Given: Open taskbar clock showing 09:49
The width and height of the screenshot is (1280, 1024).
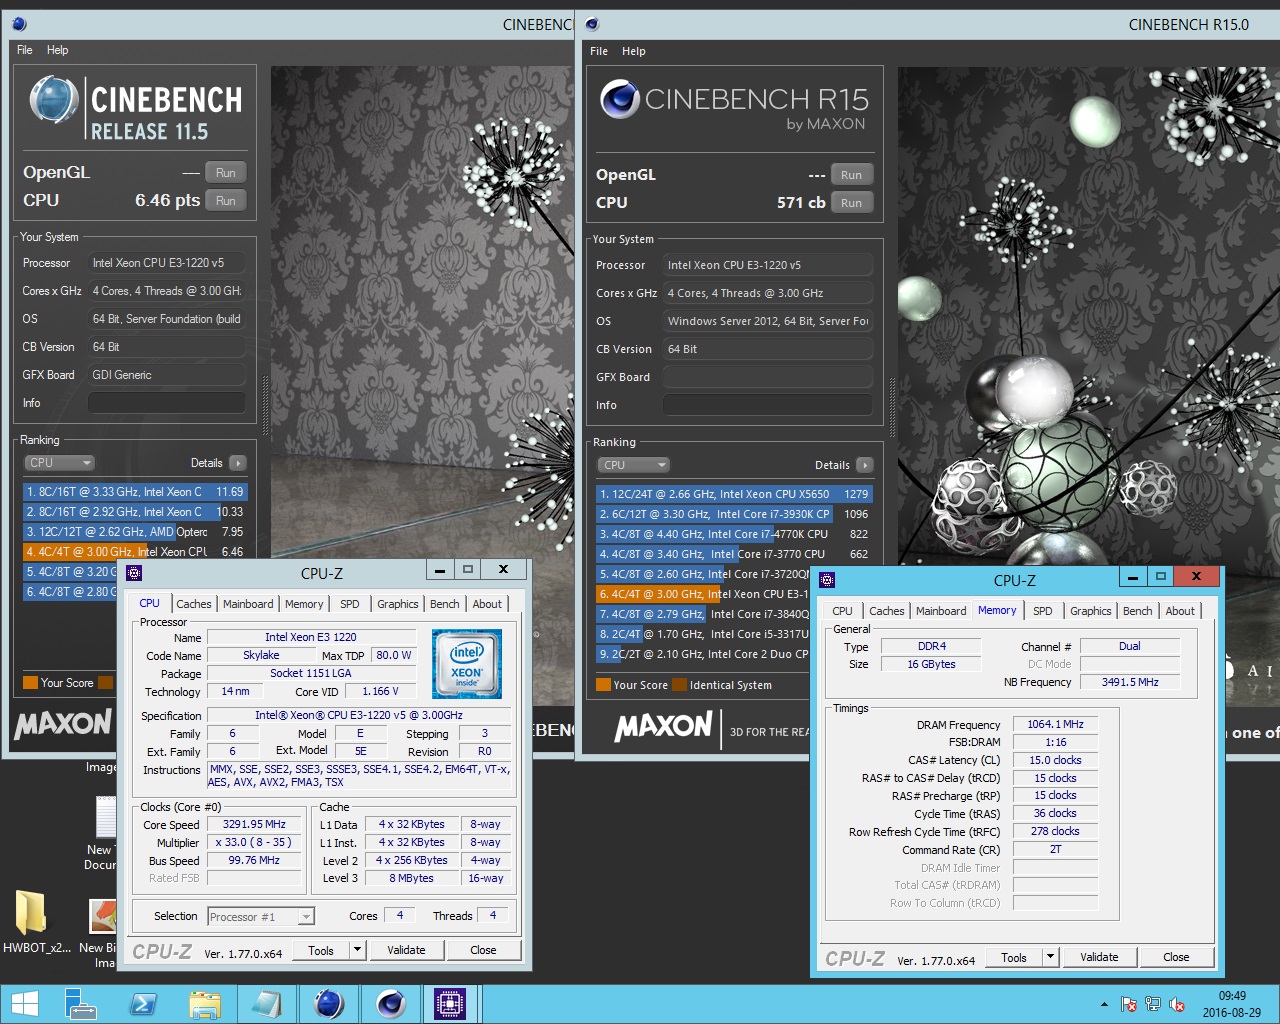Looking at the screenshot, I should click(x=1232, y=1004).
